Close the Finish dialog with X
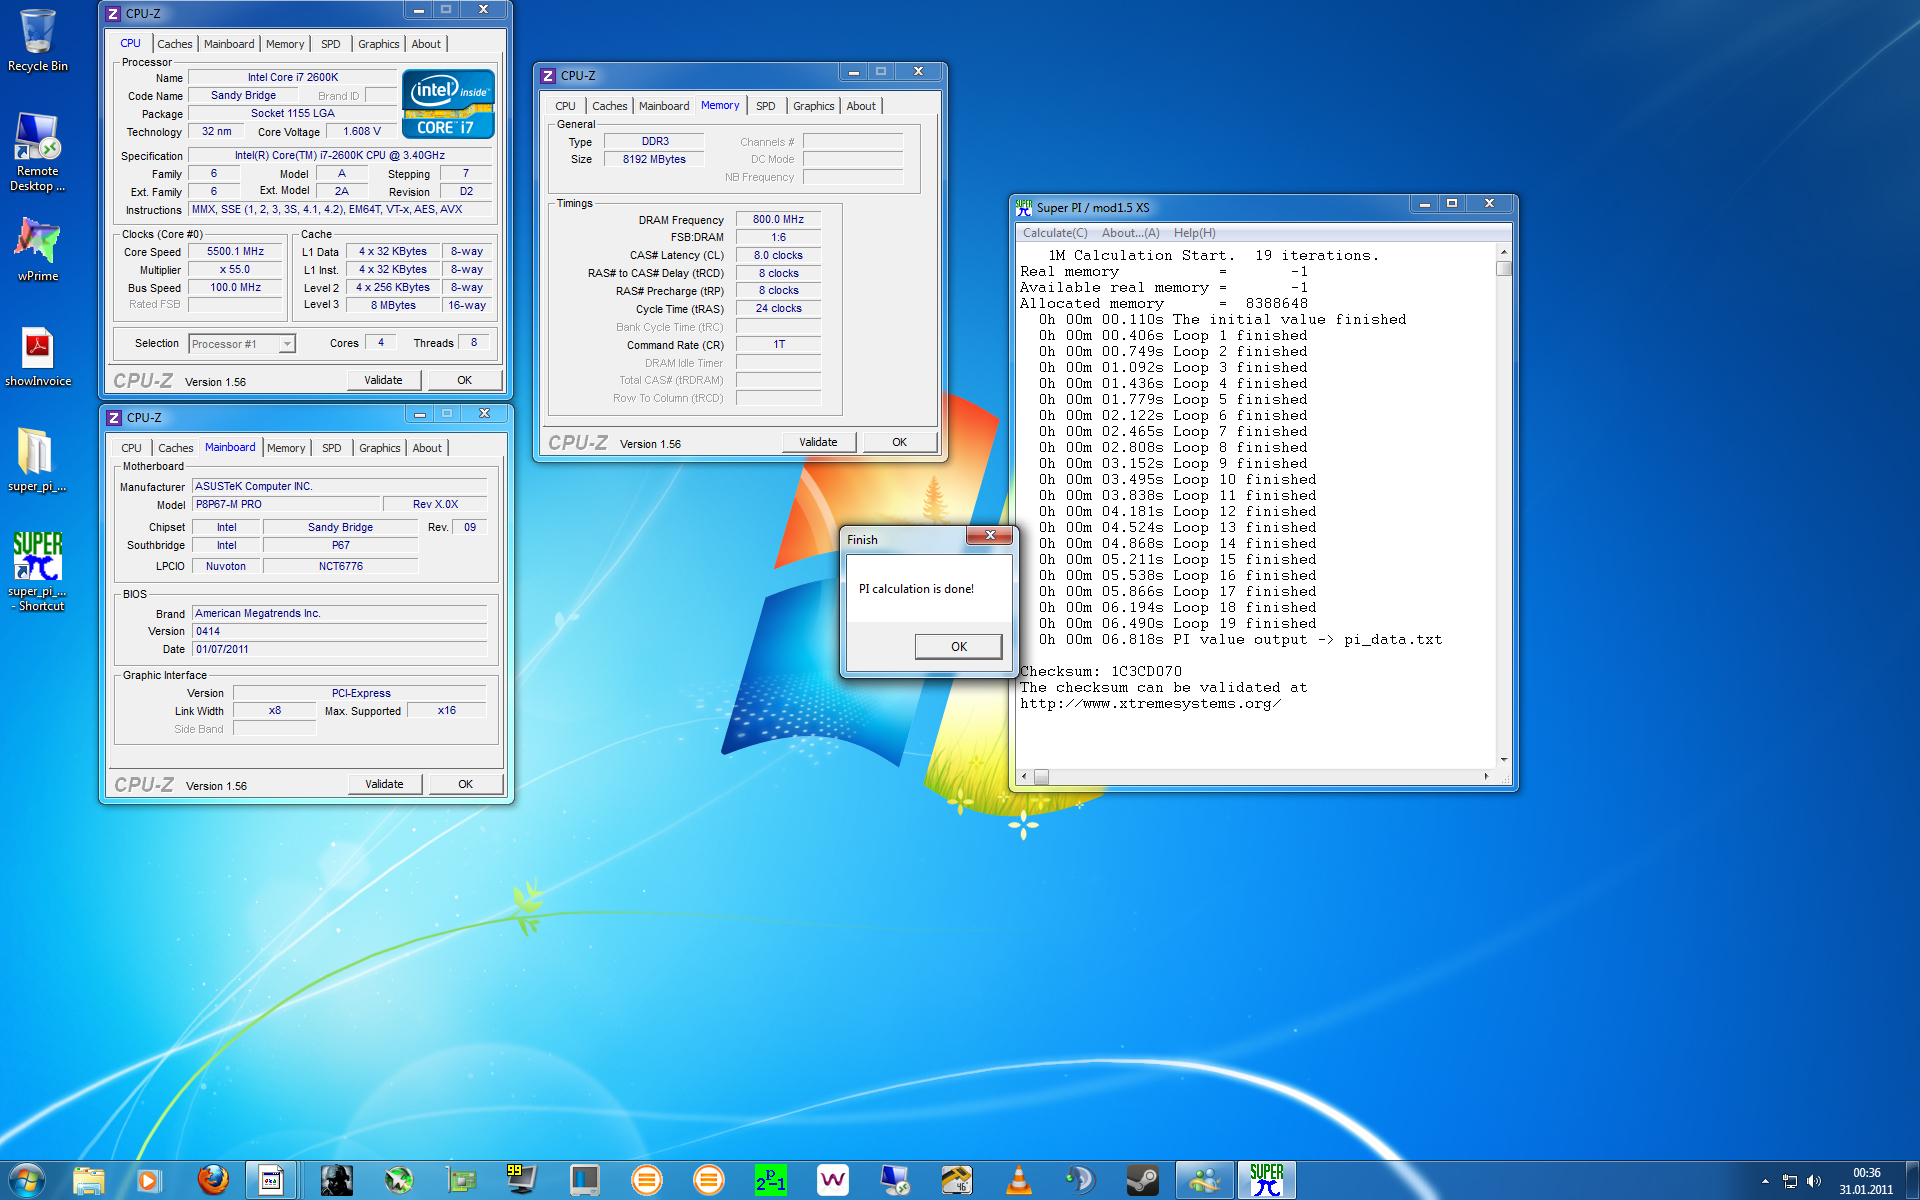 pos(990,535)
